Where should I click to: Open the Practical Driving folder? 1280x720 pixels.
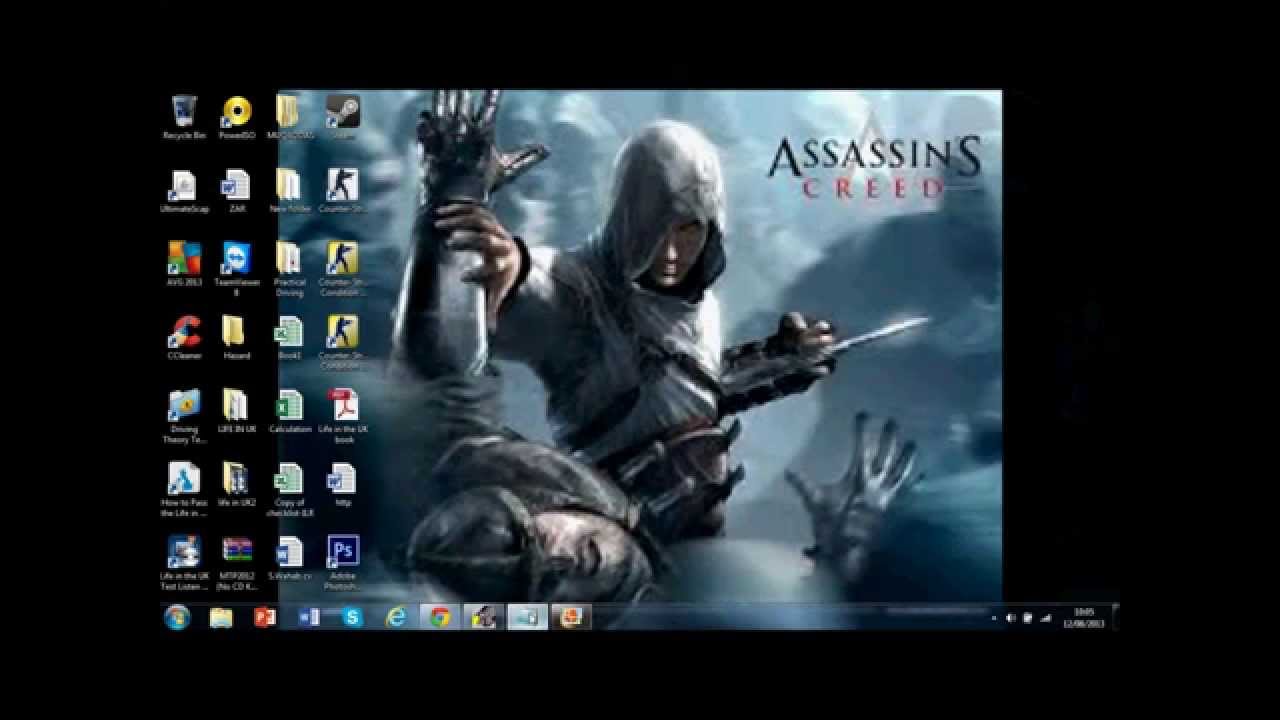point(290,268)
